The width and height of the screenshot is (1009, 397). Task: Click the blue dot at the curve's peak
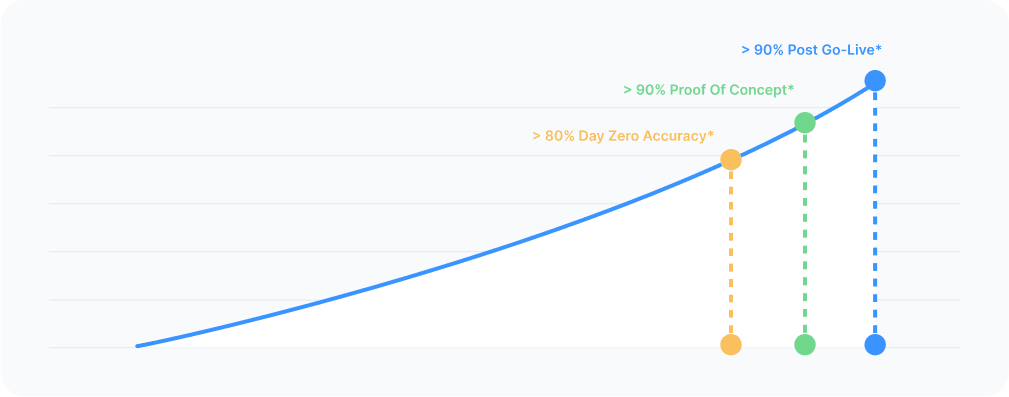875,81
